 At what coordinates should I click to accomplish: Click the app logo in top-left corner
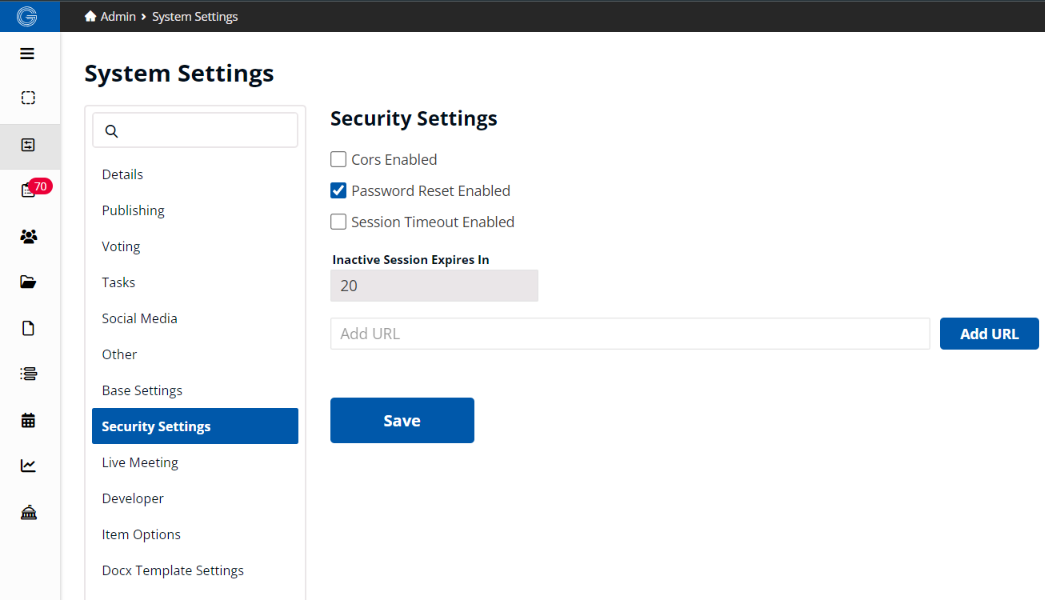[27, 16]
